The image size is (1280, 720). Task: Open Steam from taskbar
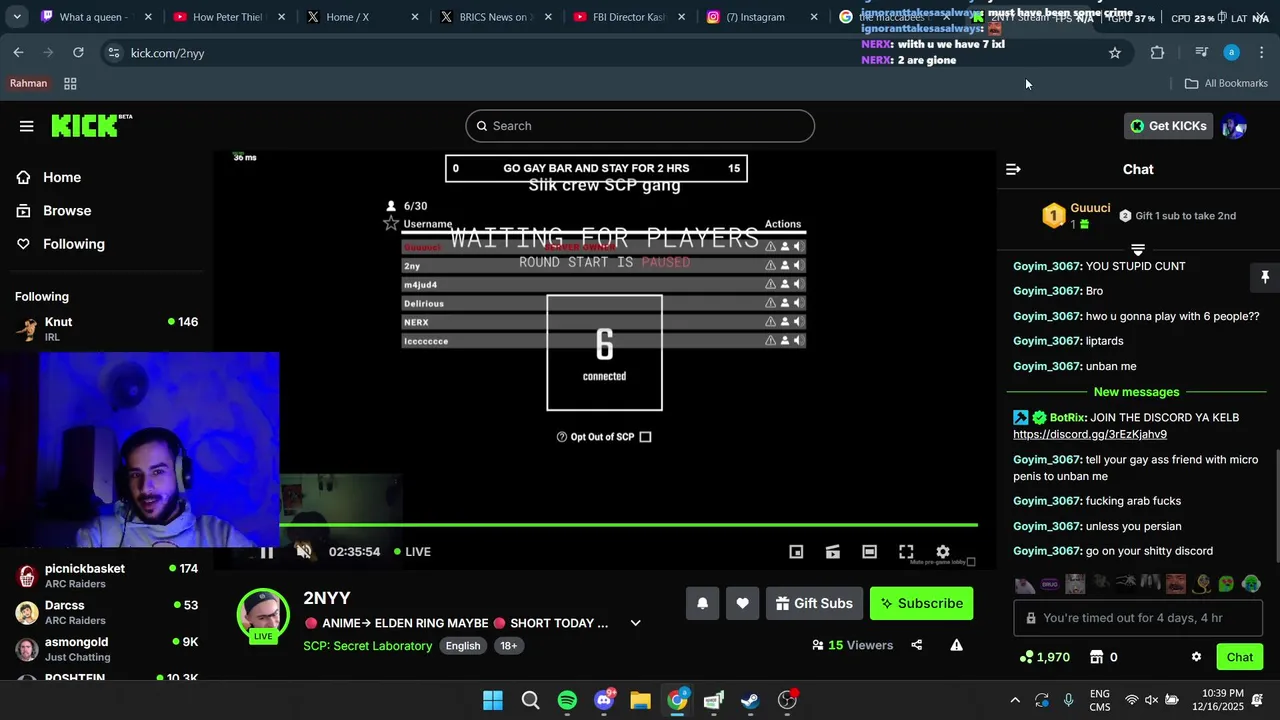click(750, 700)
